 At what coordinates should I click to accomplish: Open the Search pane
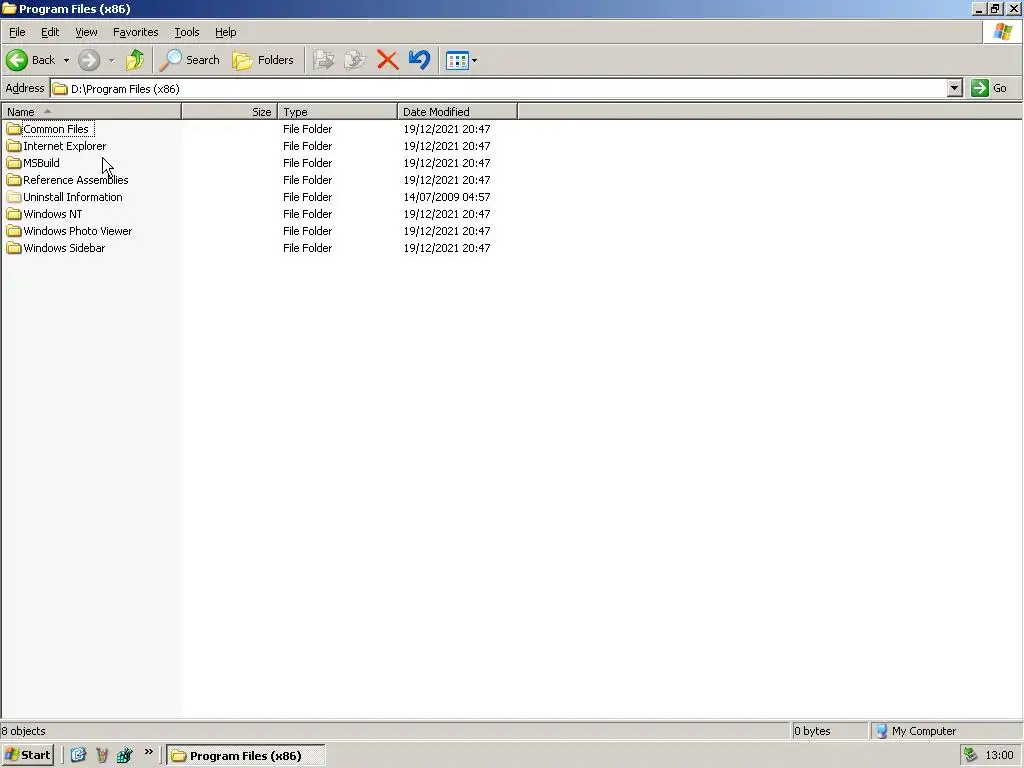(x=189, y=60)
